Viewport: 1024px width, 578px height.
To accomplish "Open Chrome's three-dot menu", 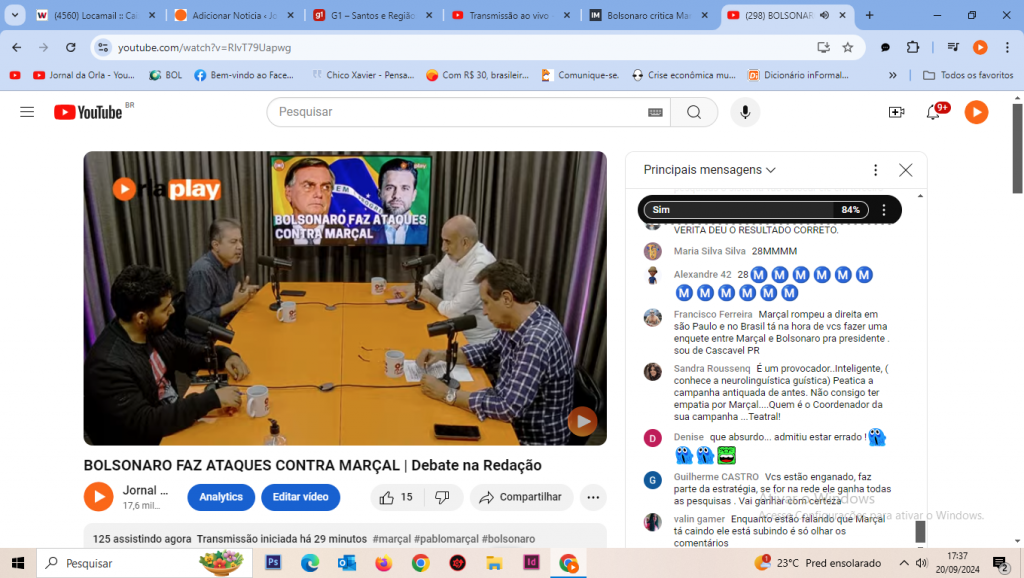I will 1007,47.
